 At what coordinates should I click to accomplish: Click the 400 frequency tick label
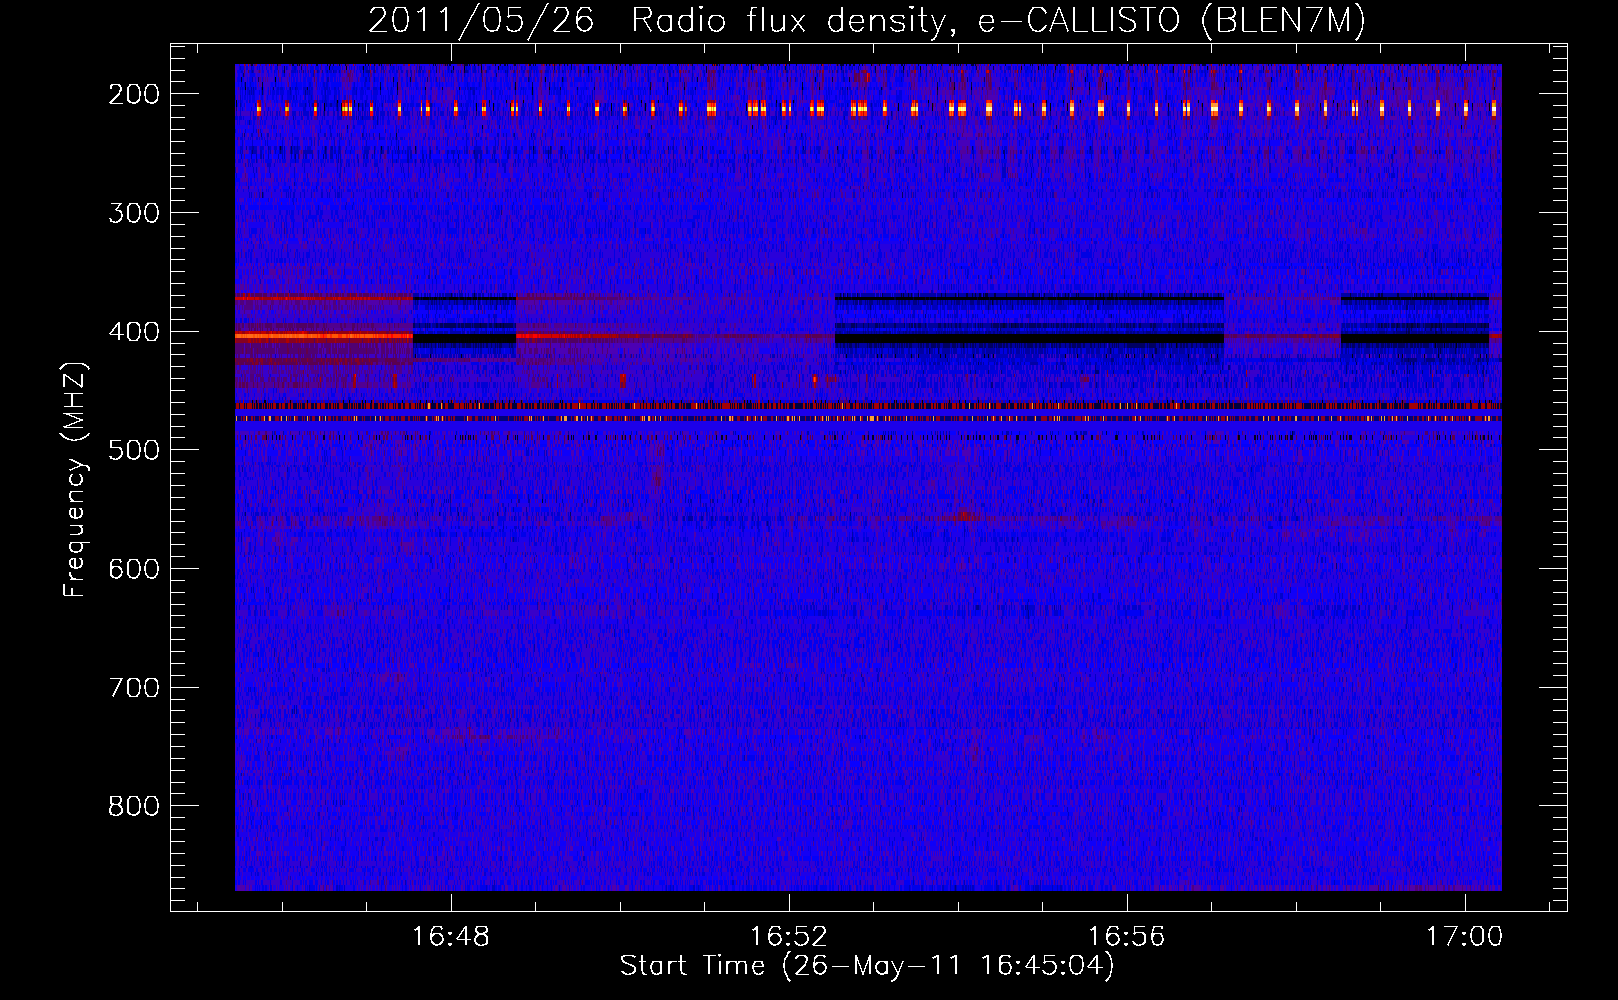tap(133, 332)
